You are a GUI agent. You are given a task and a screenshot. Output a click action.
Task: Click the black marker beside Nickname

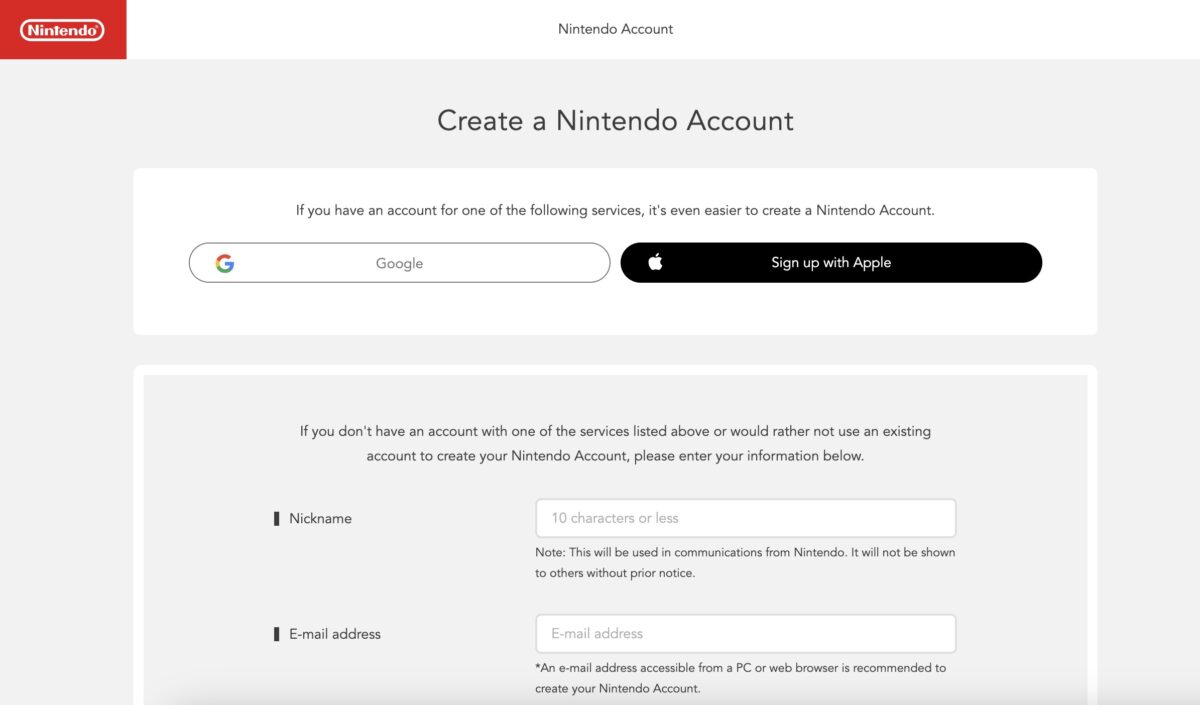point(277,519)
